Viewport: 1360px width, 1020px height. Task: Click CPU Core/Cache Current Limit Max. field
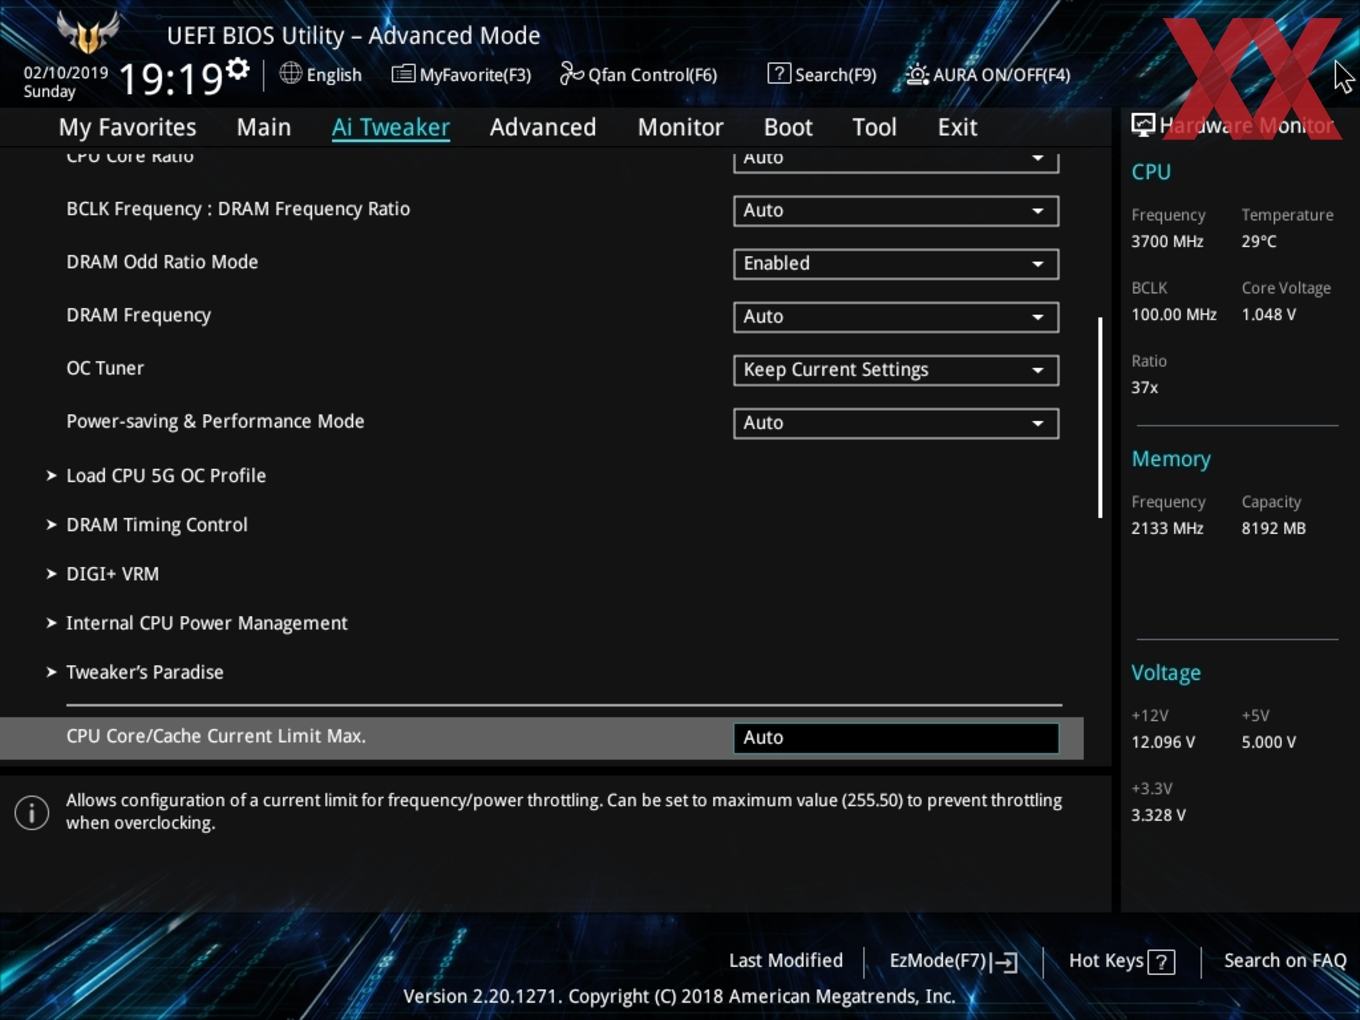[x=896, y=738]
